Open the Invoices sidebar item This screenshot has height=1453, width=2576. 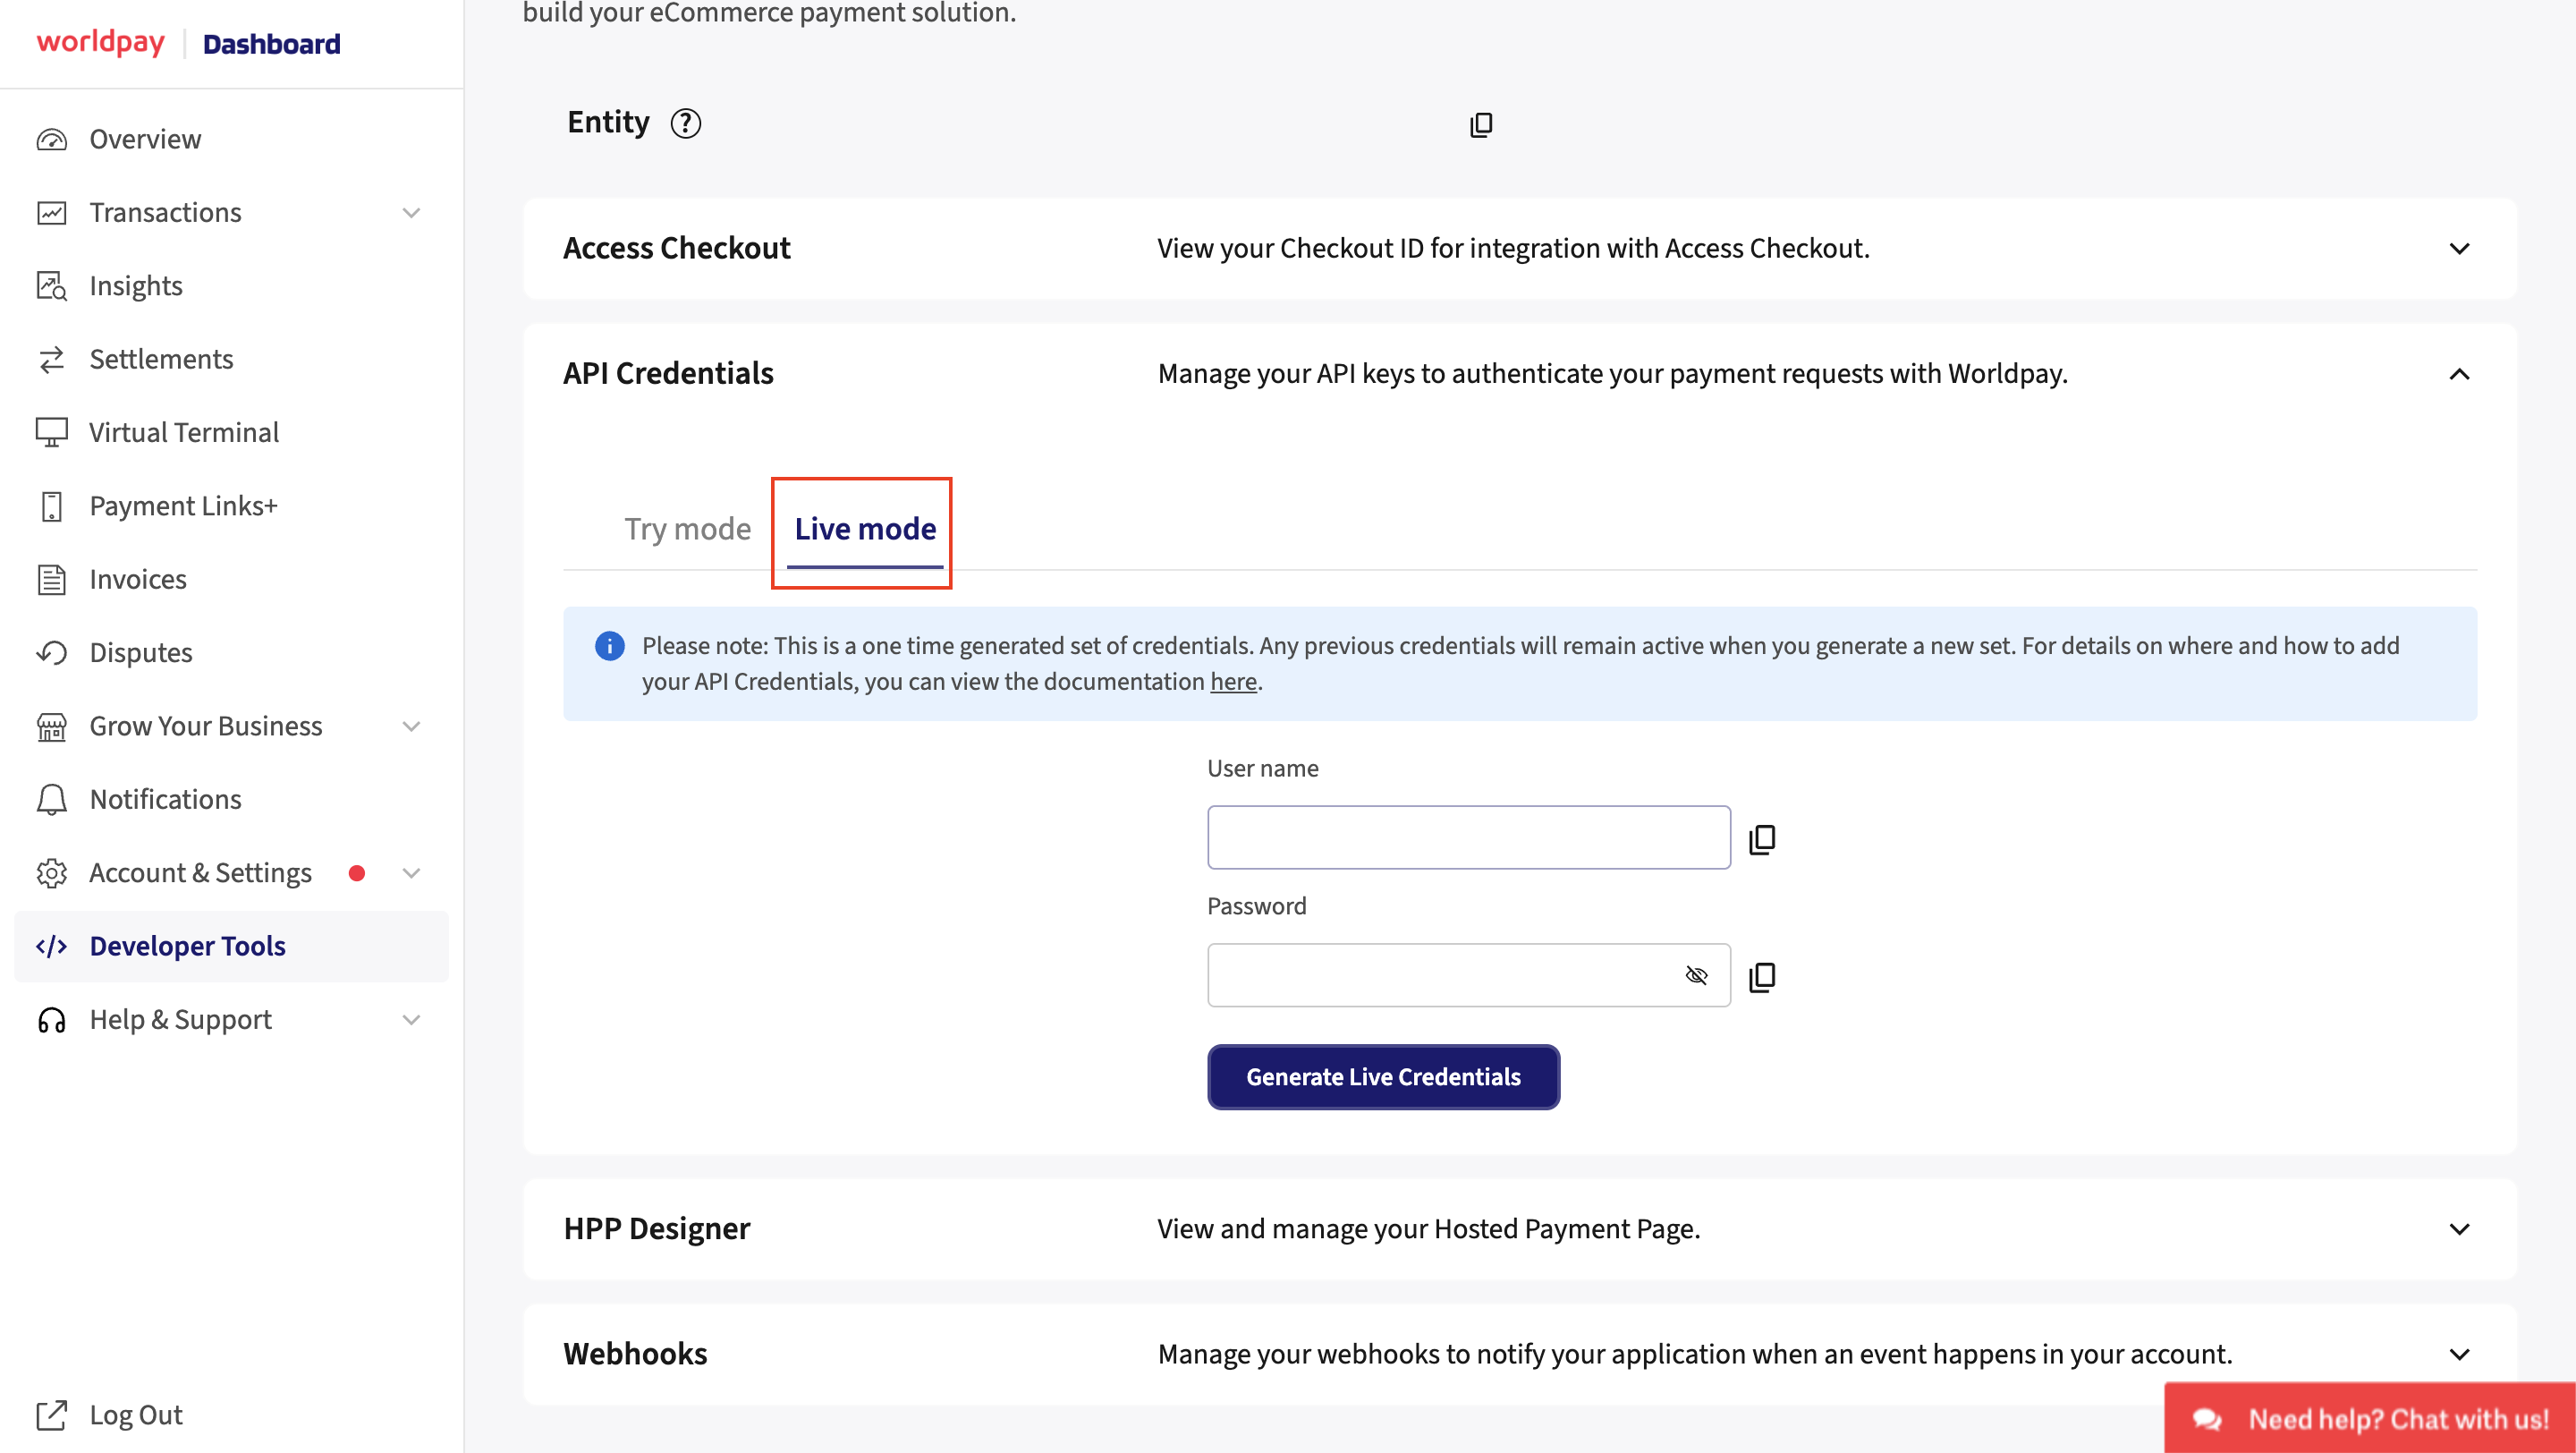138,579
